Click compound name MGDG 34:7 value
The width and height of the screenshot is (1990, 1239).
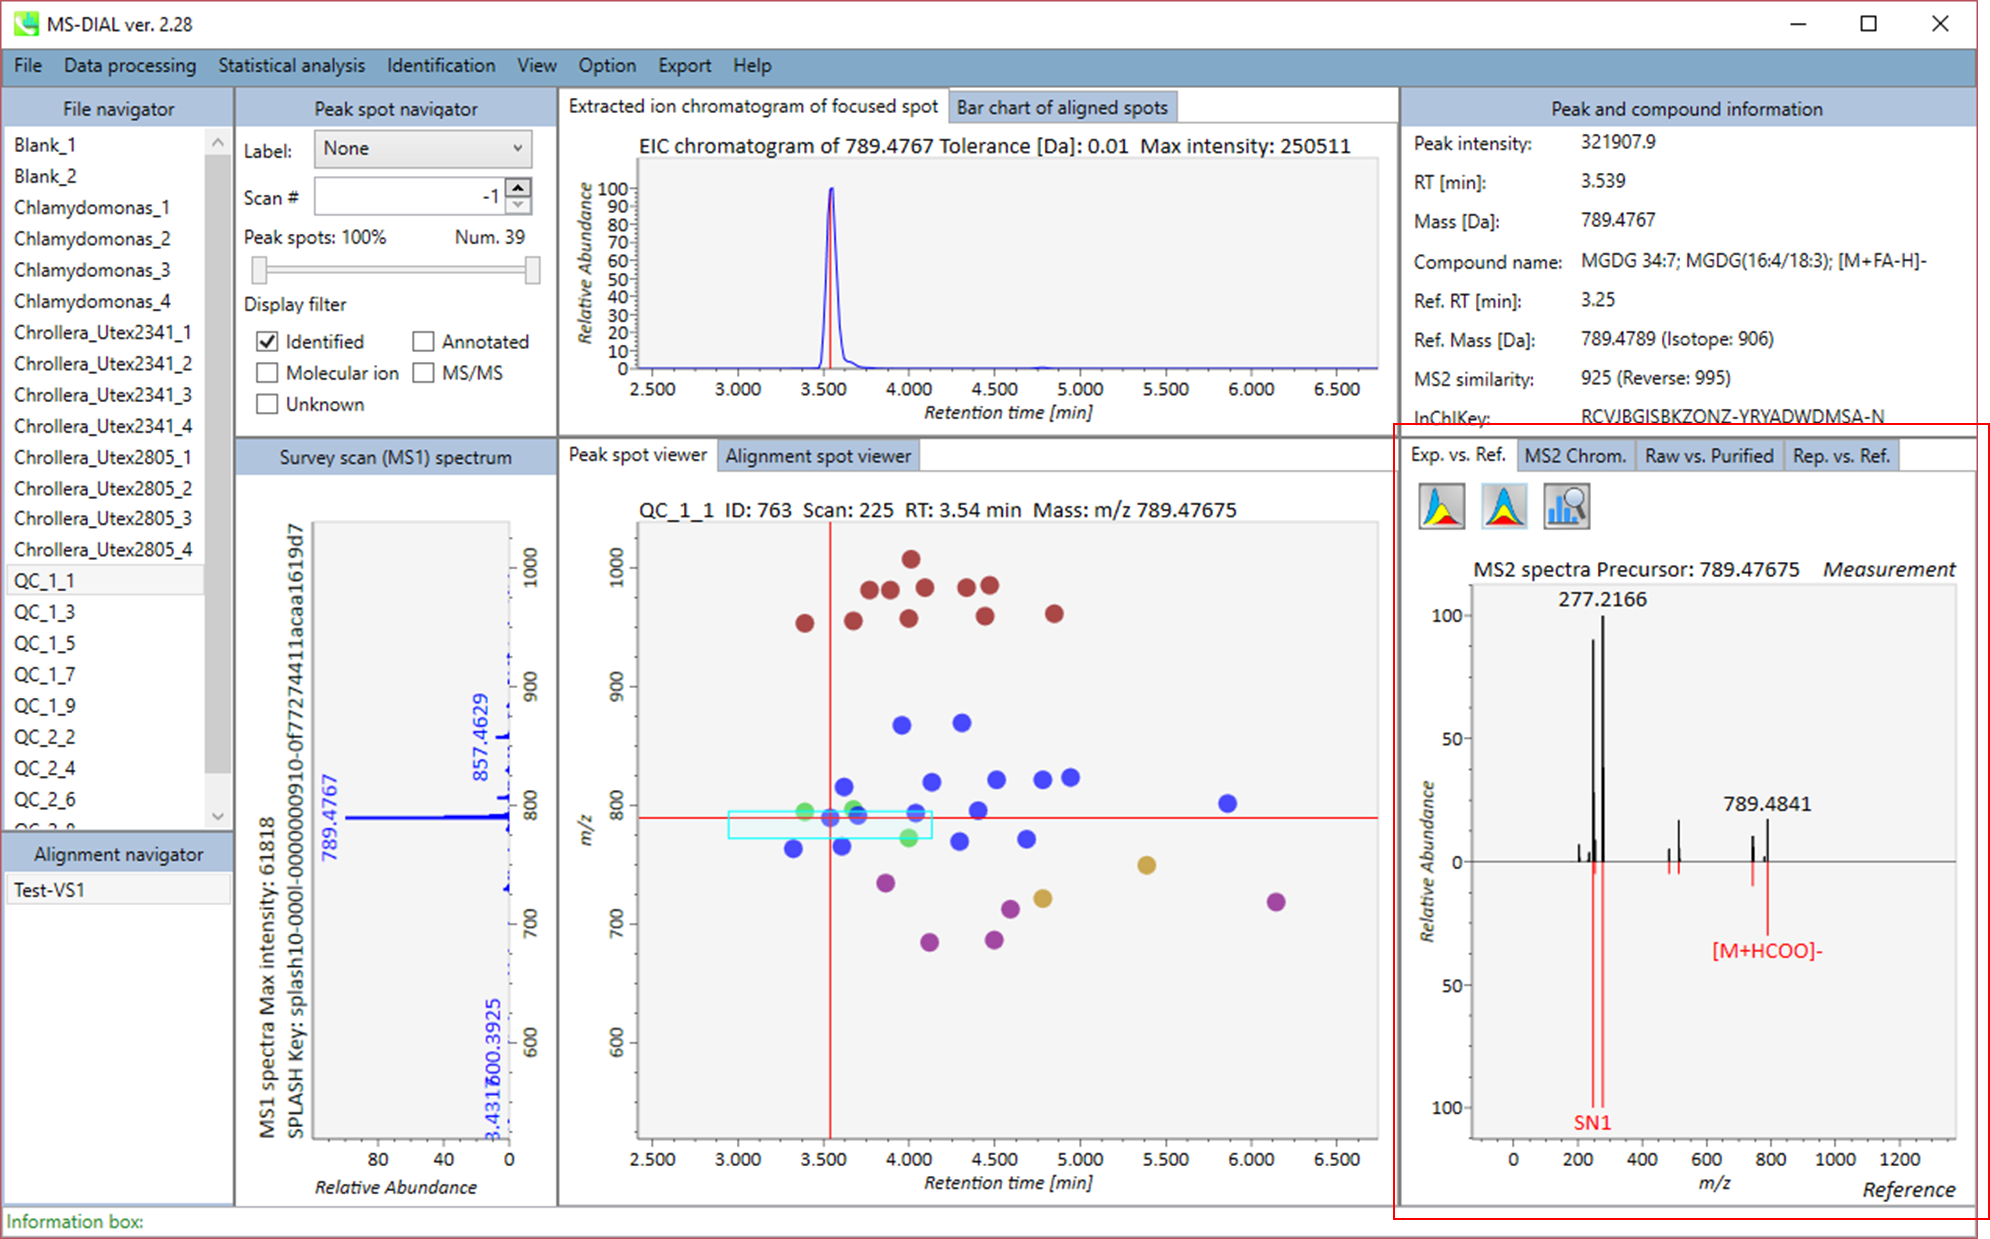point(1753,261)
